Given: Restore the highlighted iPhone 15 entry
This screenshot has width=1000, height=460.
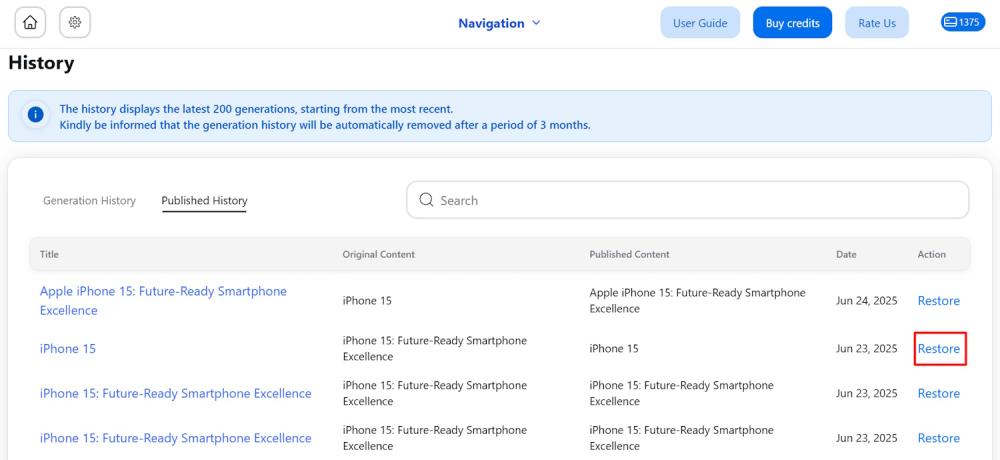Looking at the screenshot, I should click(x=939, y=348).
